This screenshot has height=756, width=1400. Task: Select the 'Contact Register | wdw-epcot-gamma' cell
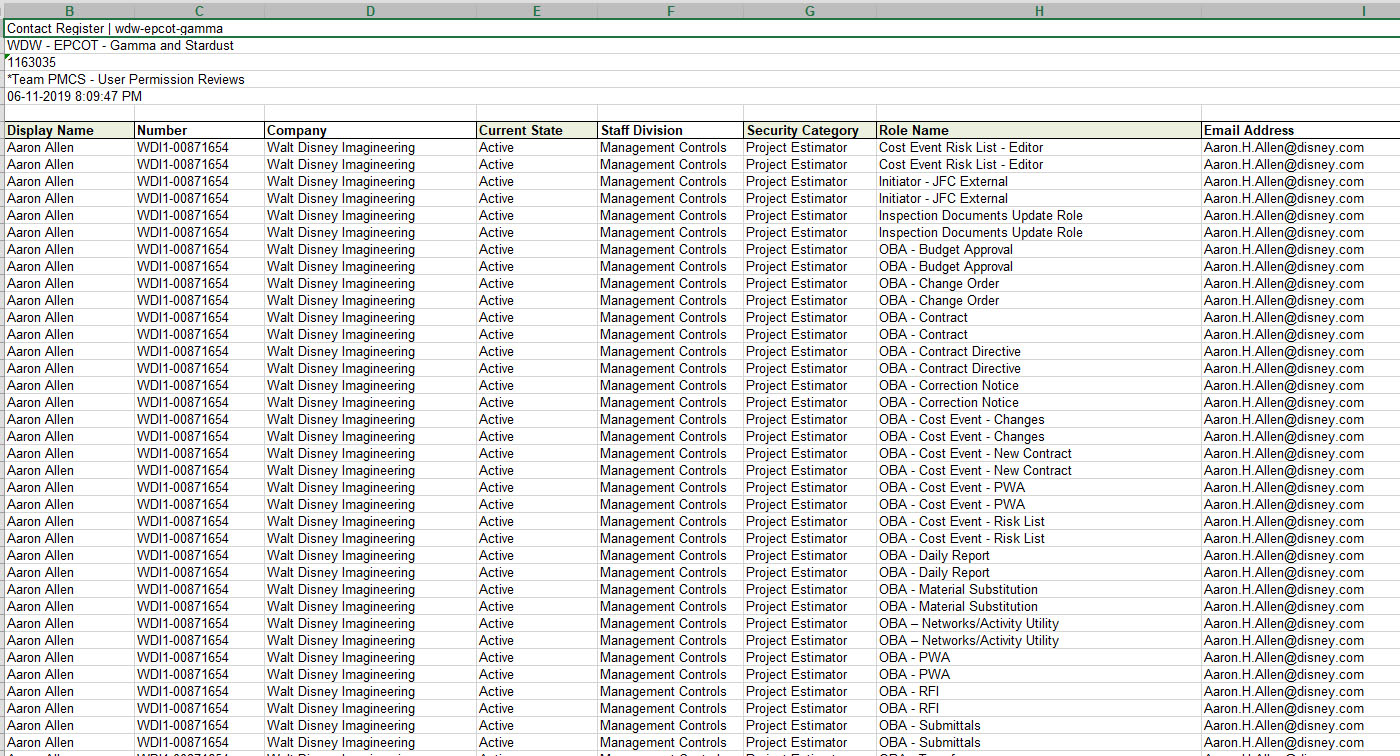115,29
